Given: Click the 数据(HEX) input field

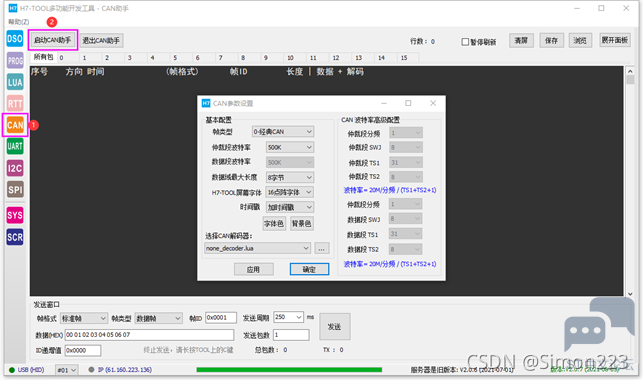Looking at the screenshot, I should point(149,335).
